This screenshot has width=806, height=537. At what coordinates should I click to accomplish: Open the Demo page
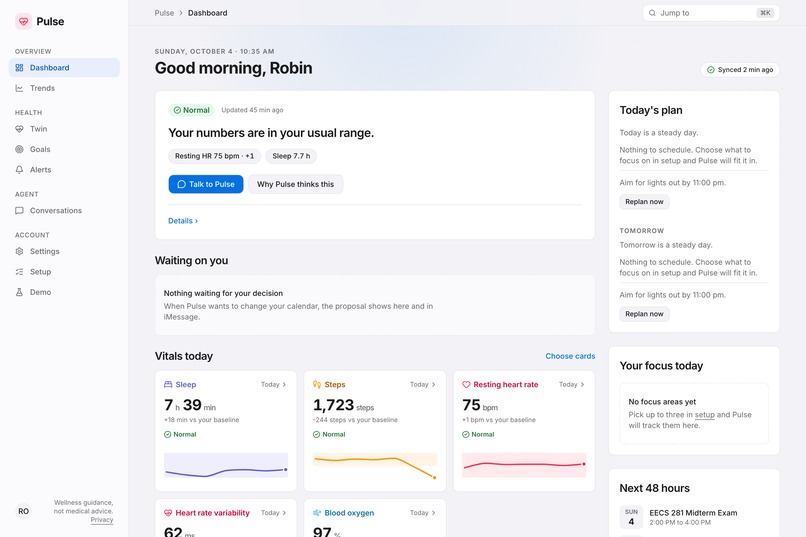pyautogui.click(x=64, y=292)
